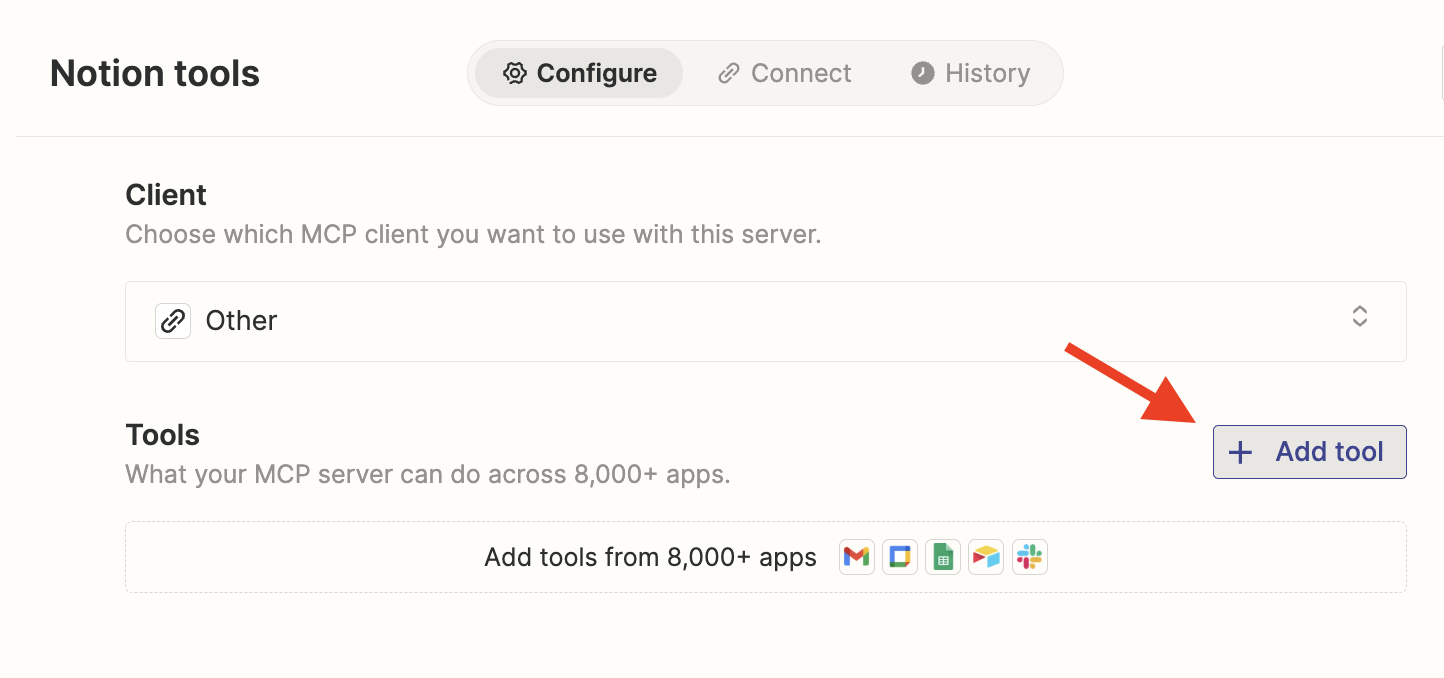Click the clock icon on History tab

922,73
